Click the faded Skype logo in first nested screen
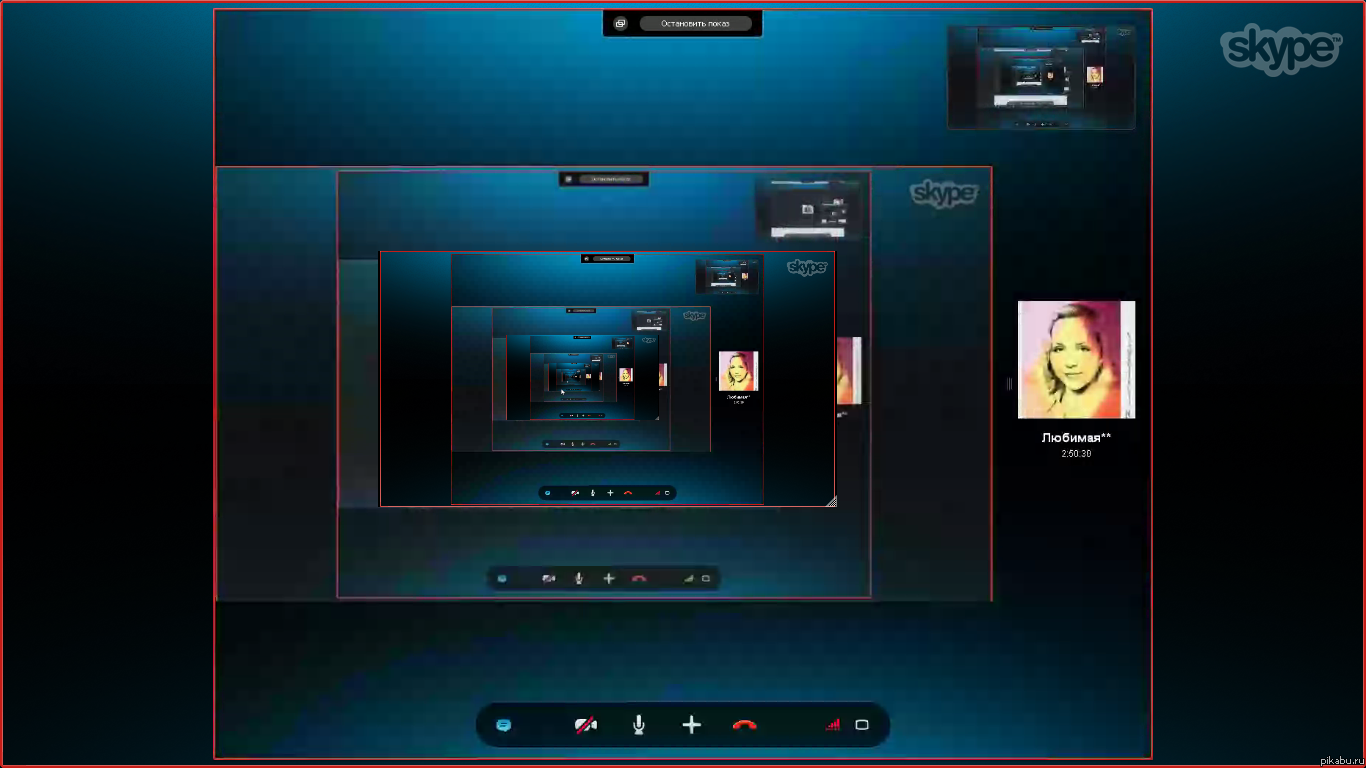Viewport: 1366px width, 768px height. [943, 193]
